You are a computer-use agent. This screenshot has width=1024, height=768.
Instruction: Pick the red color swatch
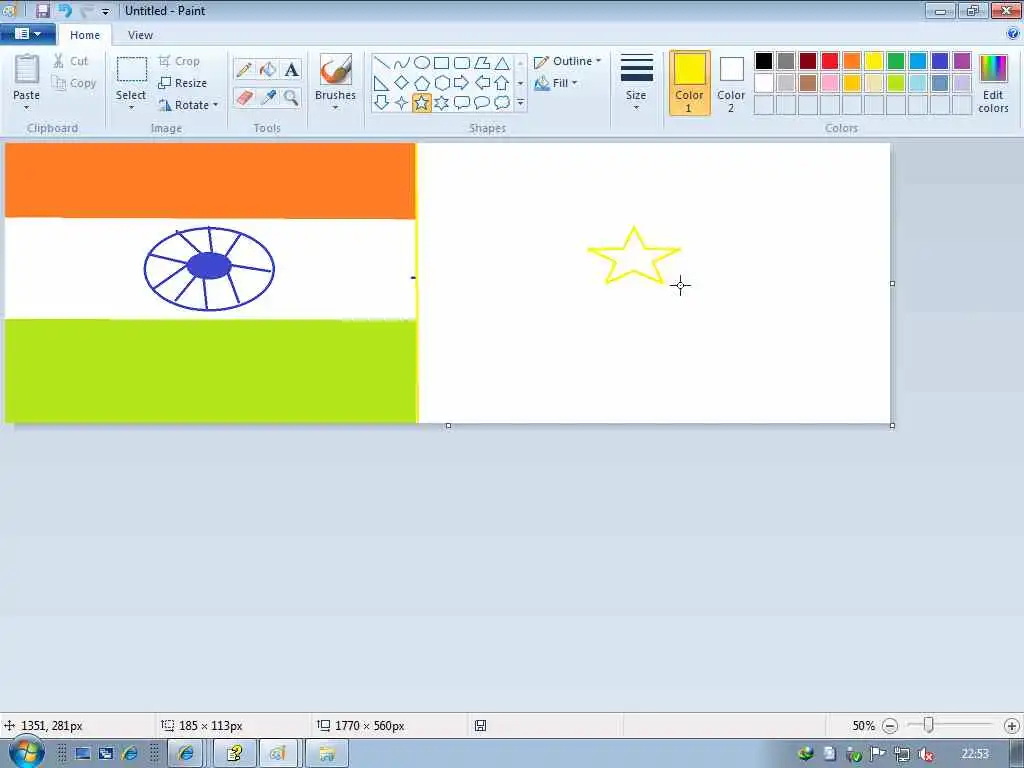[830, 61]
